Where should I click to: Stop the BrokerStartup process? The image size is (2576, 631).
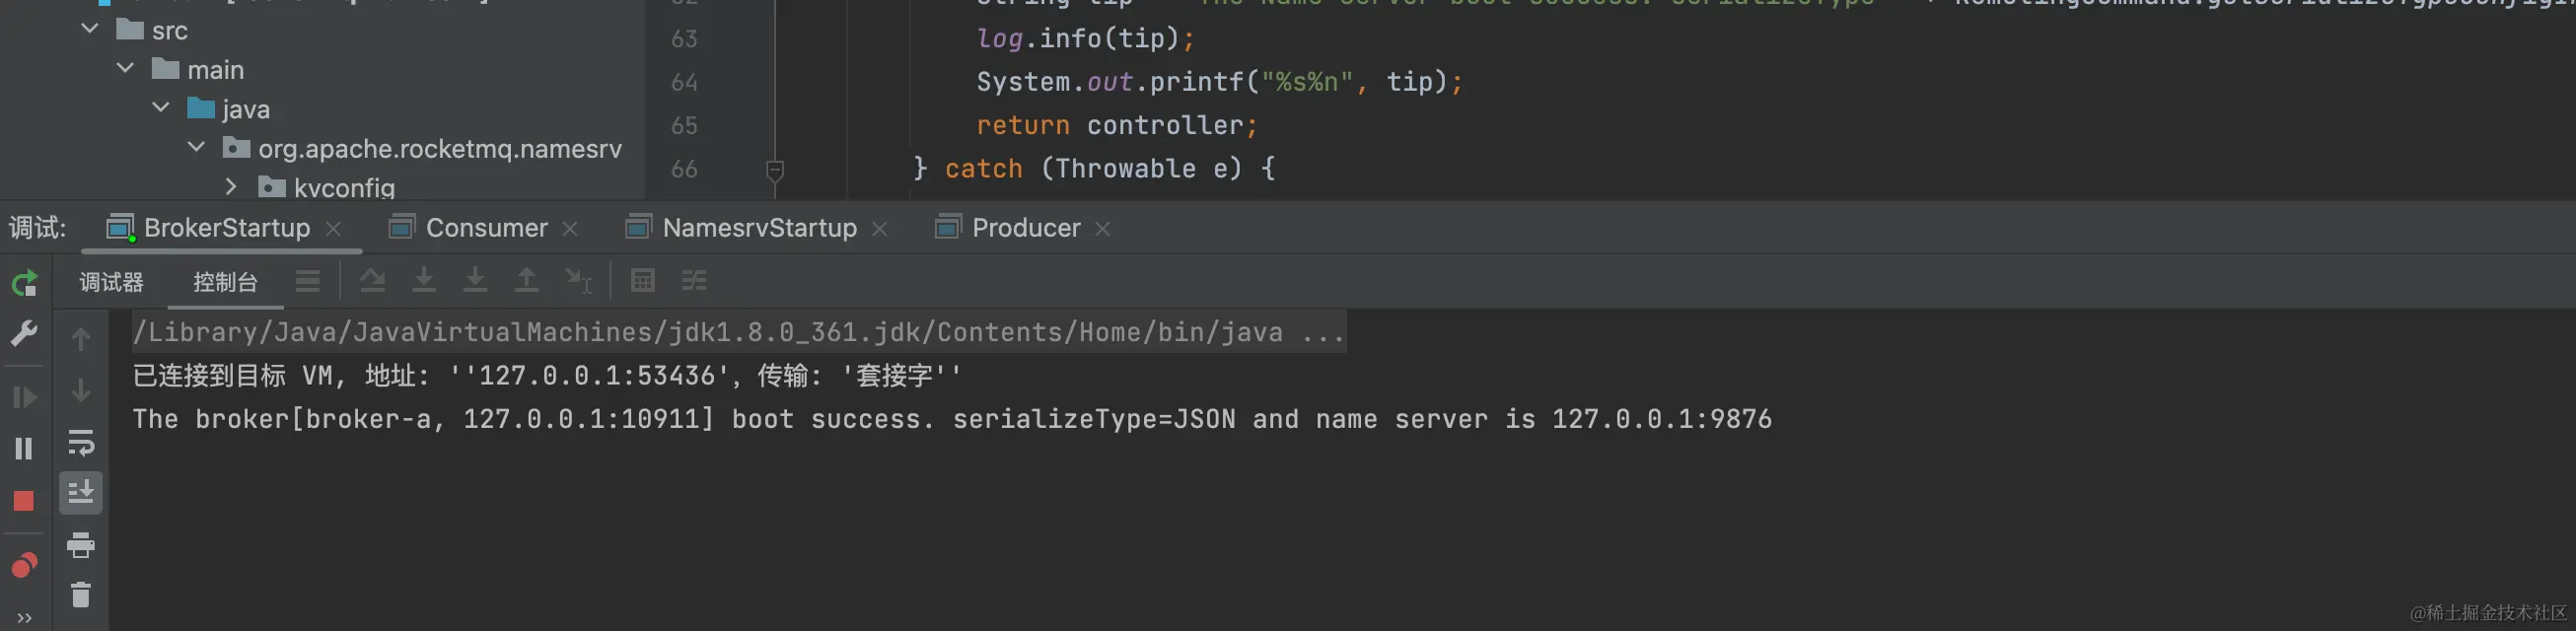(24, 500)
